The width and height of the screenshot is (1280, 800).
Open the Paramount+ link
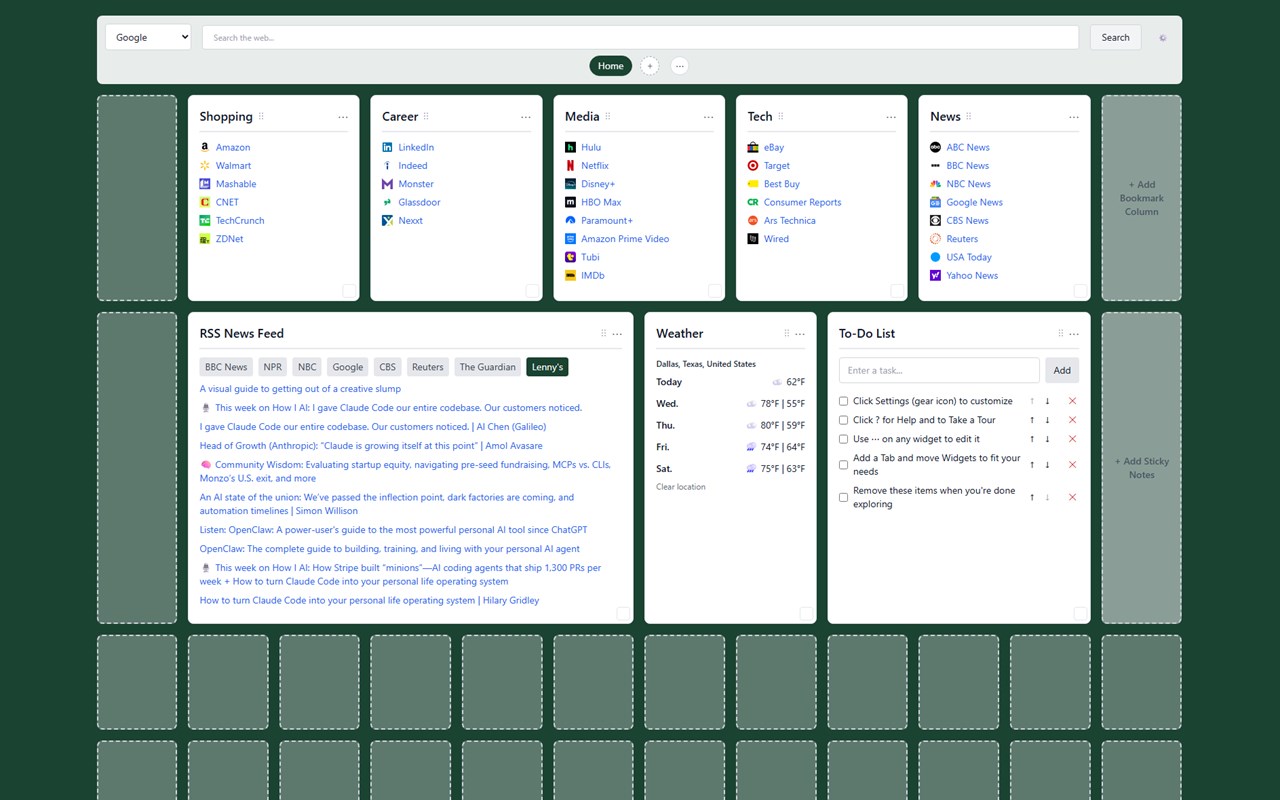point(607,221)
